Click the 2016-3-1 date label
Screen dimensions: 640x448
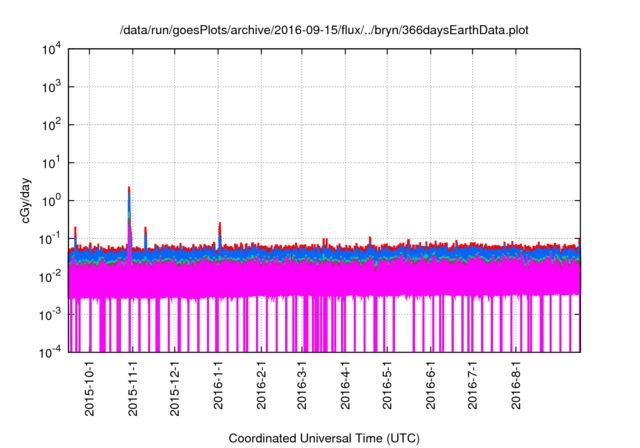coord(302,385)
